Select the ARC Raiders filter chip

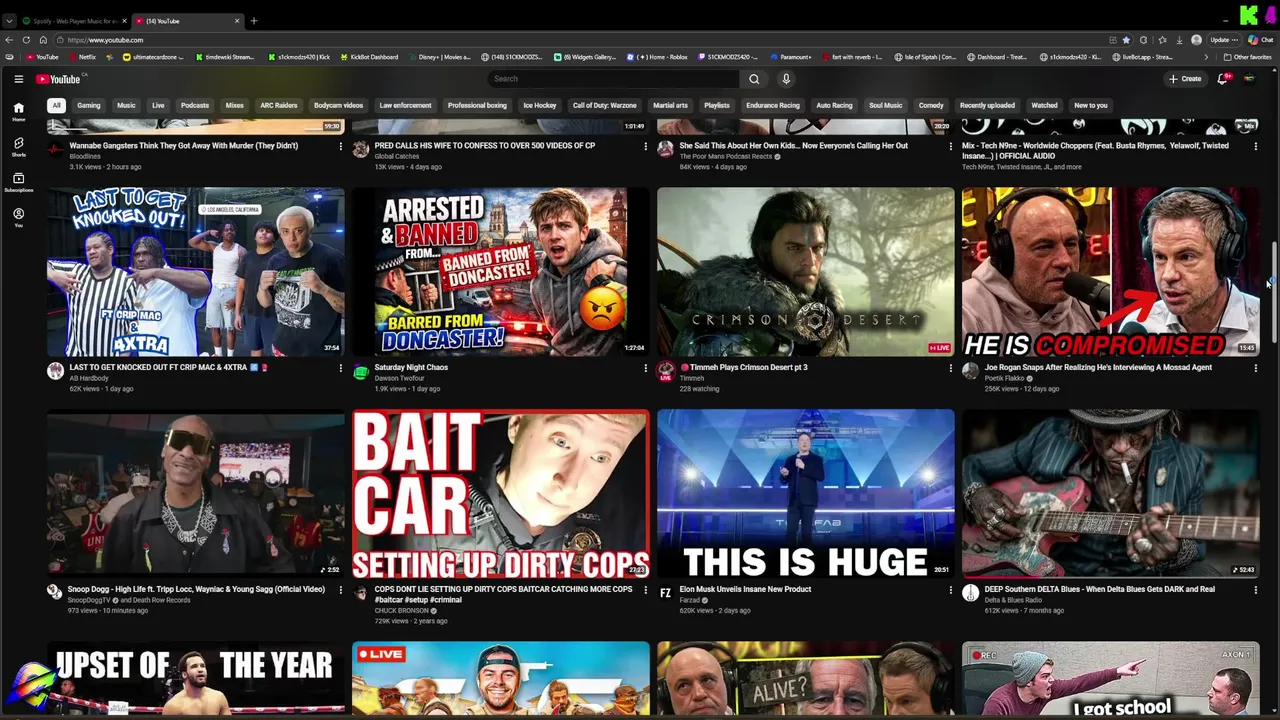279,105
